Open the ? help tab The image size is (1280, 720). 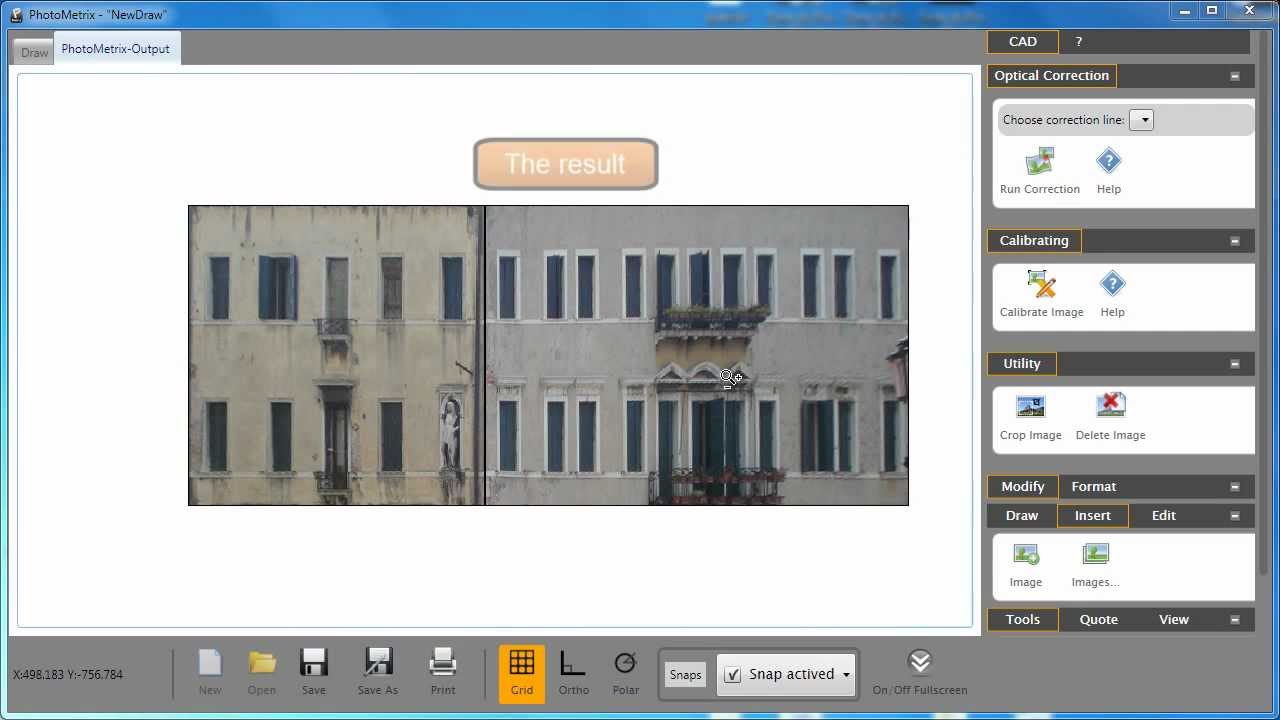click(x=1078, y=42)
